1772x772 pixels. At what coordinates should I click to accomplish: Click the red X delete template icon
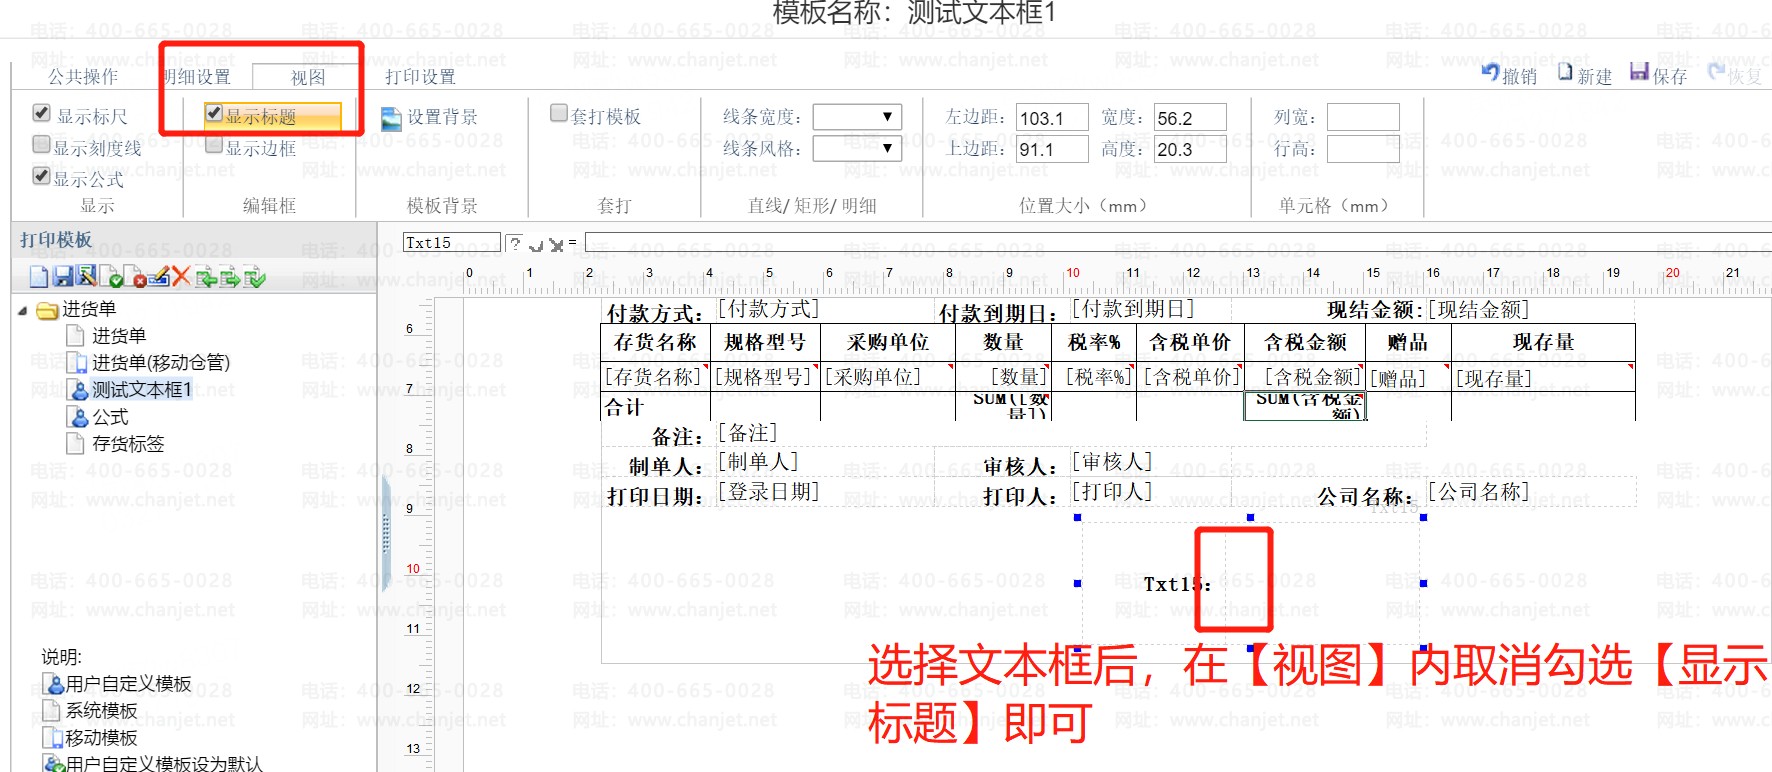[181, 276]
